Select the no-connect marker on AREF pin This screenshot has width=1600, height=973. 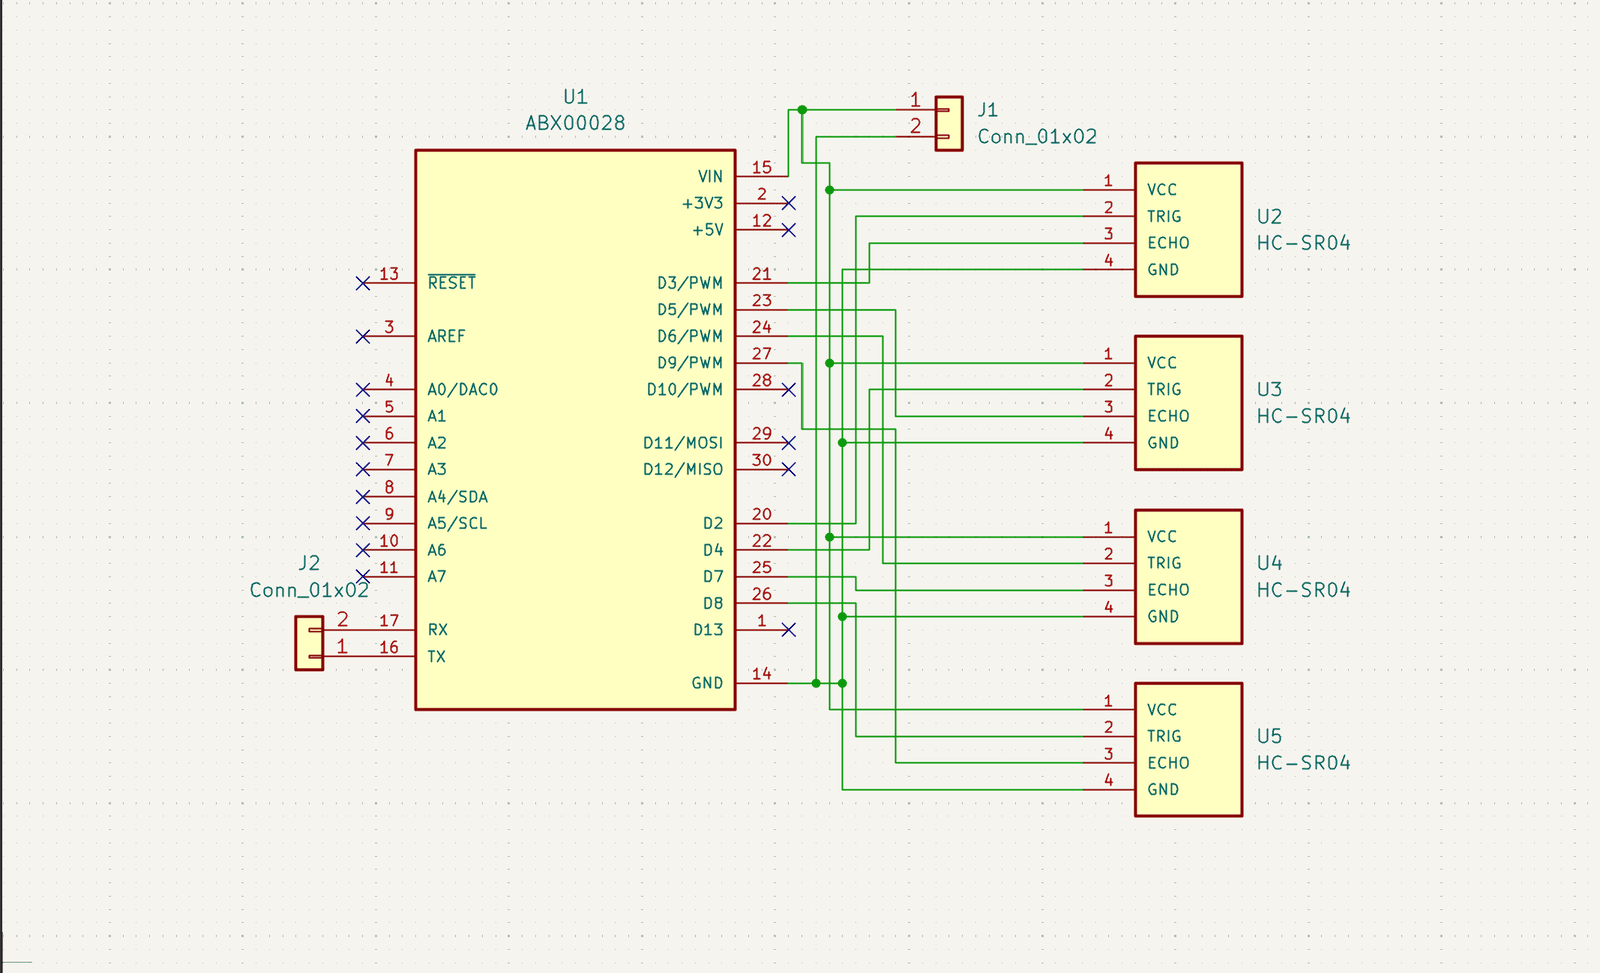tap(363, 336)
